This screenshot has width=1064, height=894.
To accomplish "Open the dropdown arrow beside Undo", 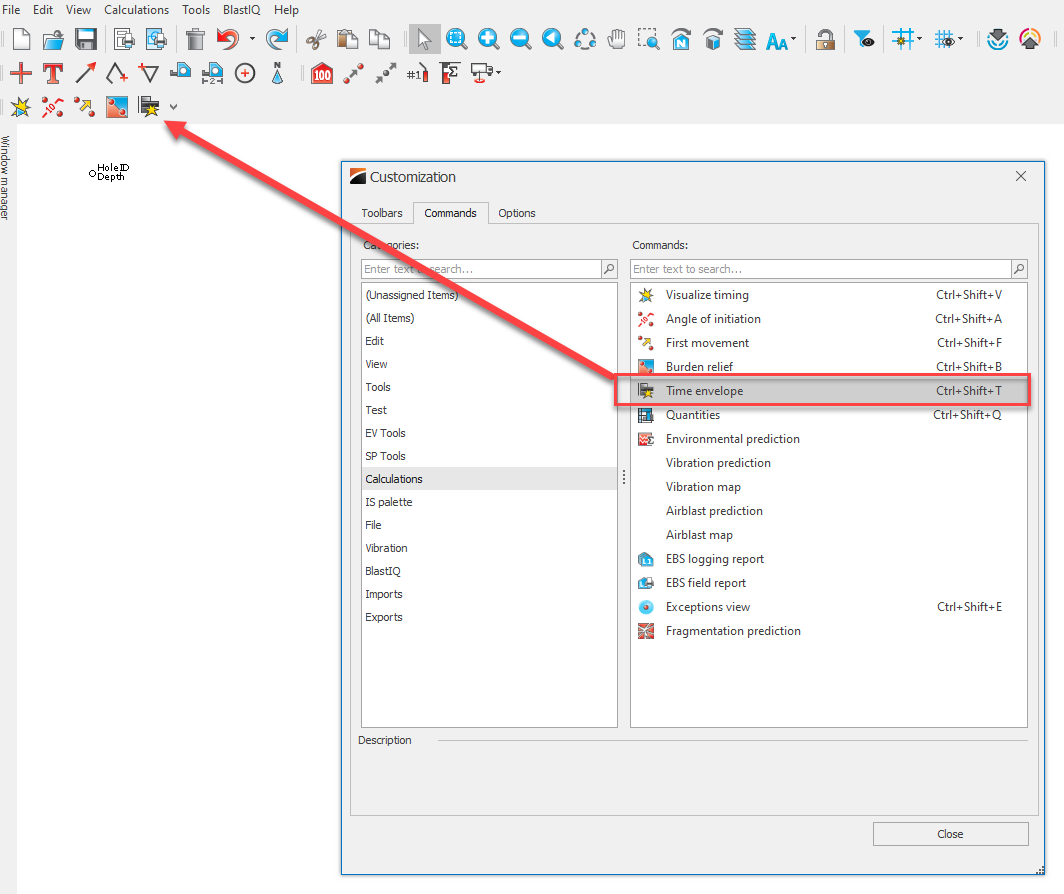I will coord(252,39).
